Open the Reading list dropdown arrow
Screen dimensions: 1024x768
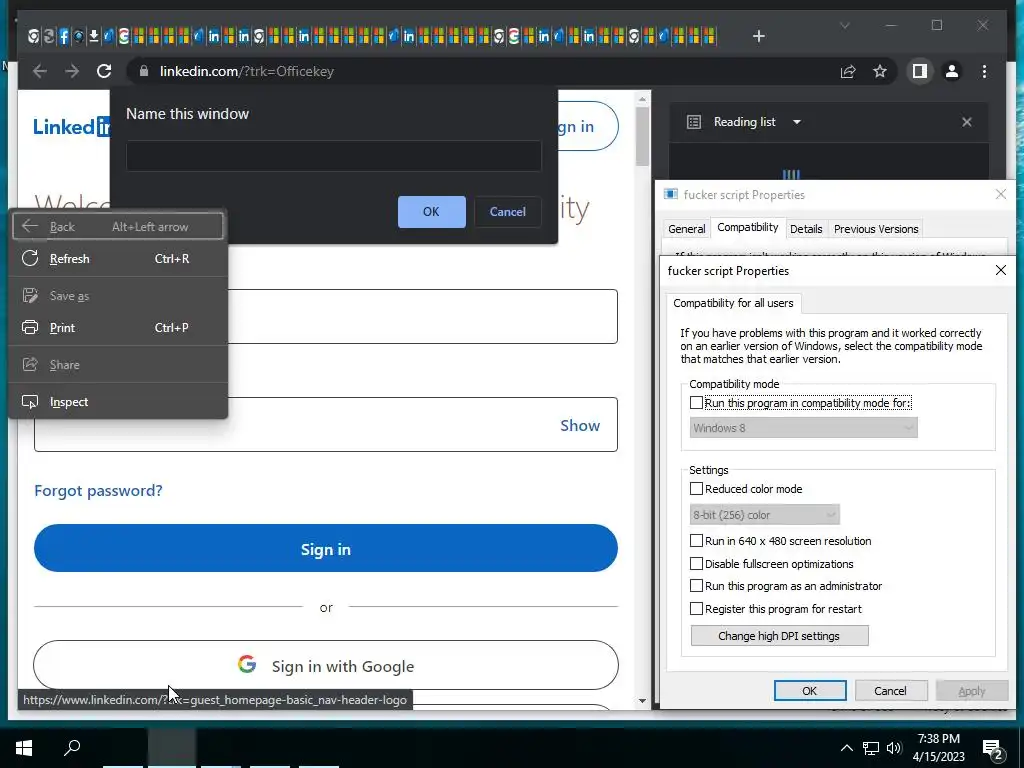(x=797, y=122)
